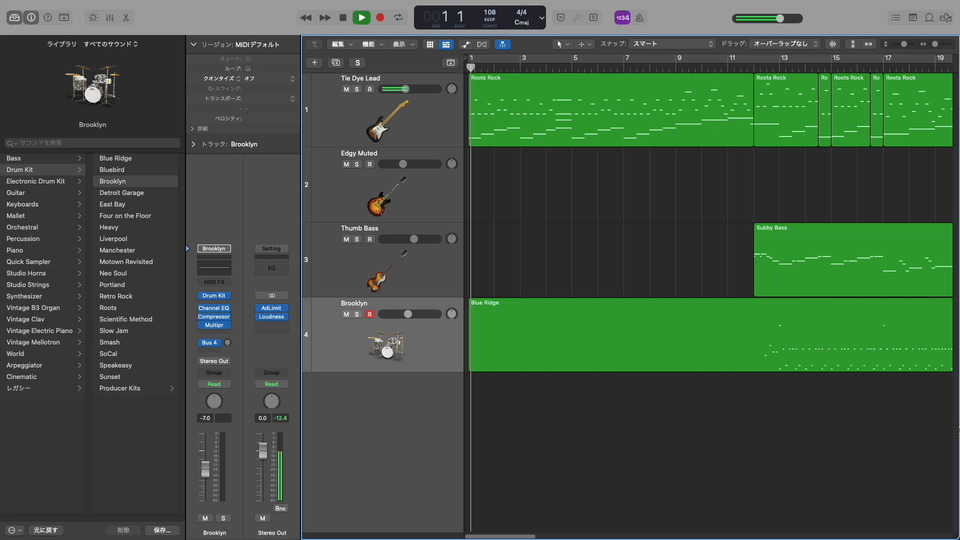Adjust the master volume slider
Viewport: 960px width, 540px height.
click(767, 18)
